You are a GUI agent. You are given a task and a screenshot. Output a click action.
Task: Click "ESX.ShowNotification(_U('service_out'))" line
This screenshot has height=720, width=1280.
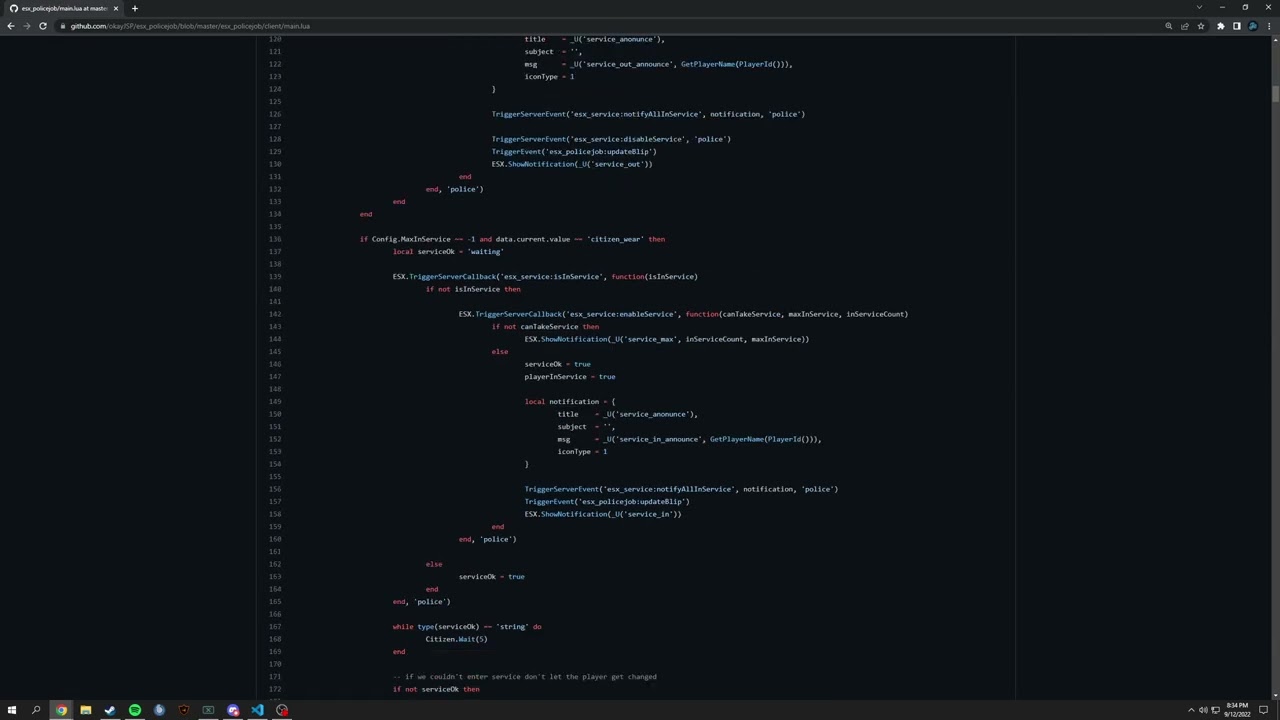572,164
